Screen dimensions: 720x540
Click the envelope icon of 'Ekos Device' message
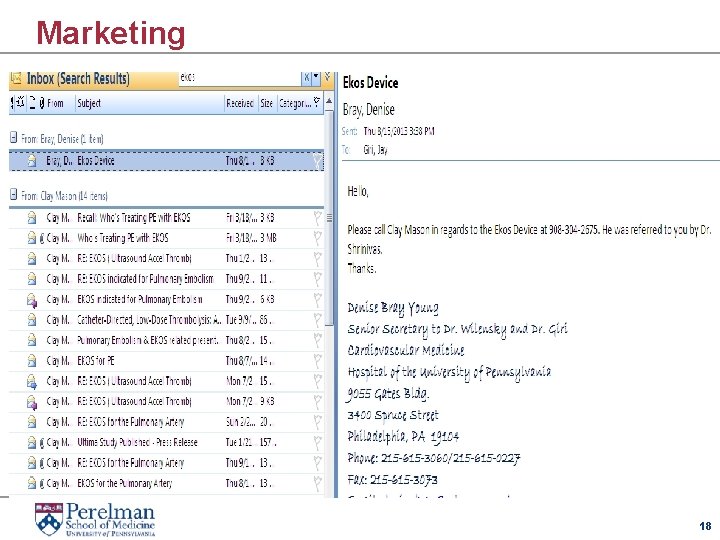(32, 161)
